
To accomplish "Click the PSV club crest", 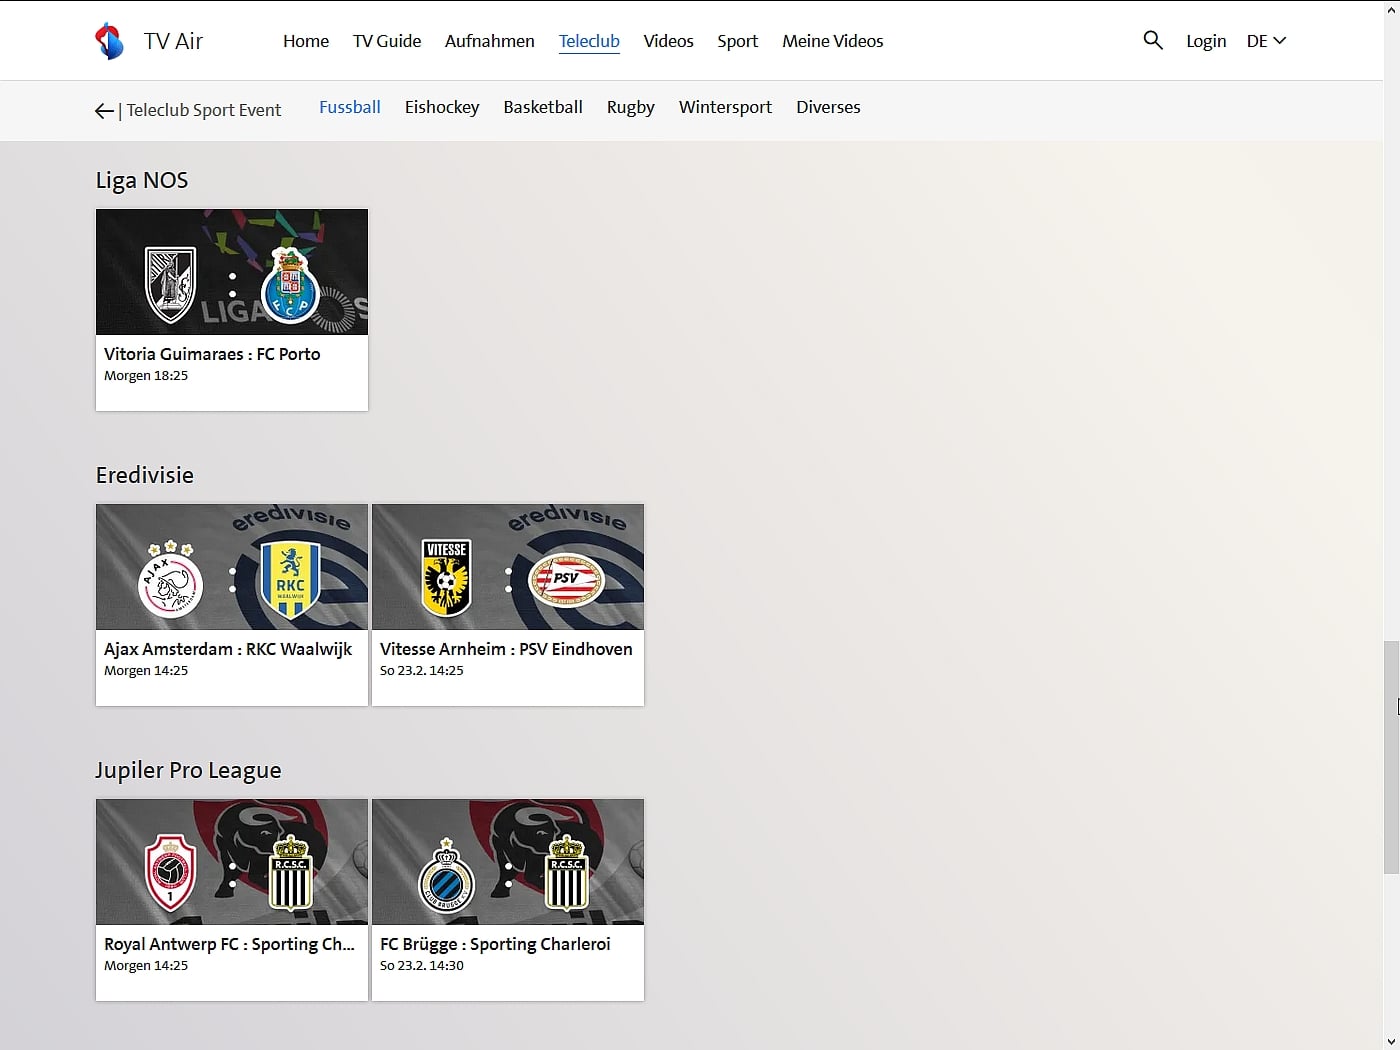I will pyautogui.click(x=566, y=580).
